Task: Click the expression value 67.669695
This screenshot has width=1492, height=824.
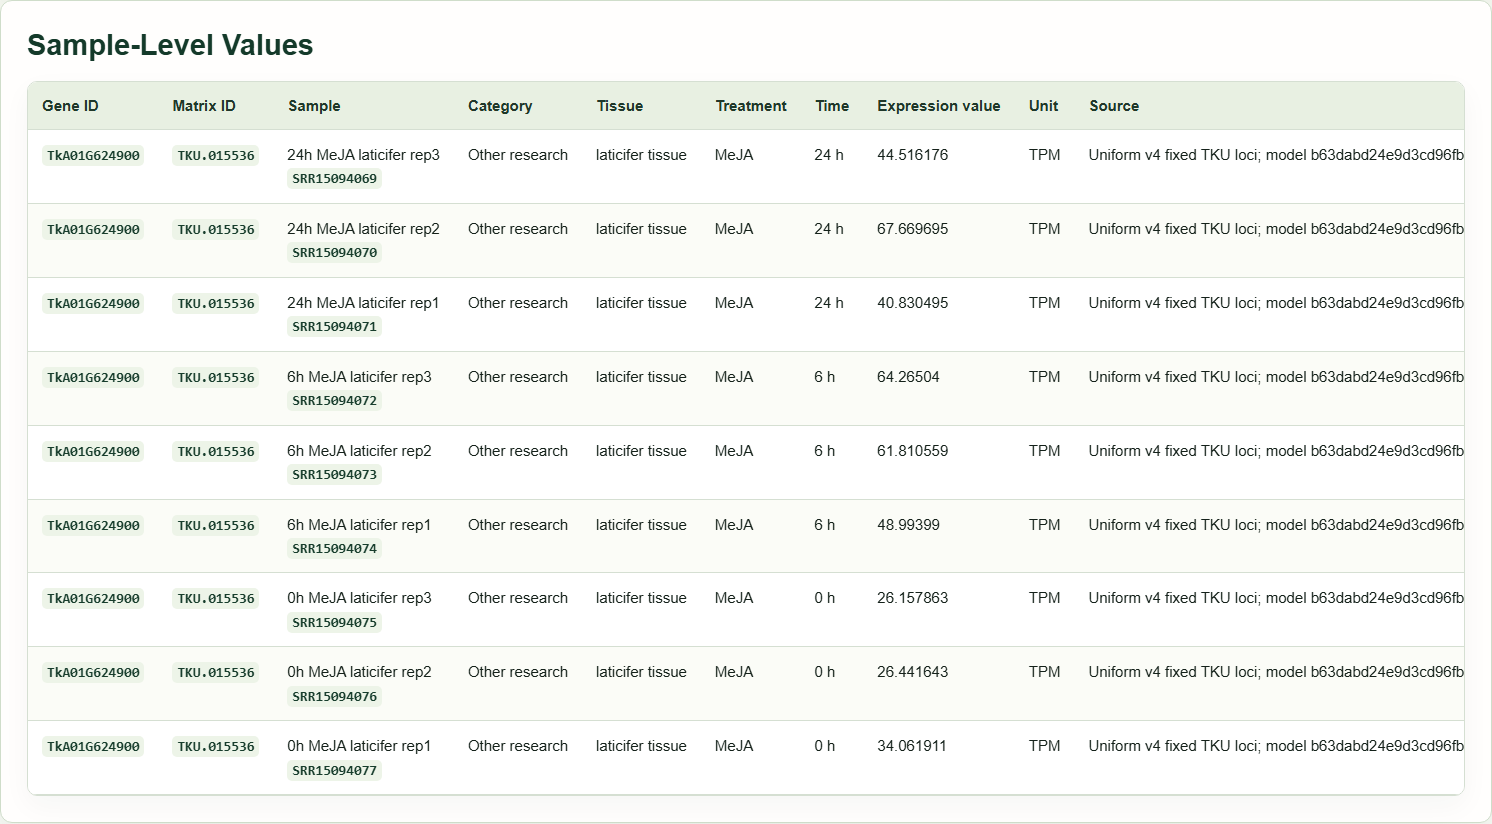Action: pyautogui.click(x=912, y=229)
